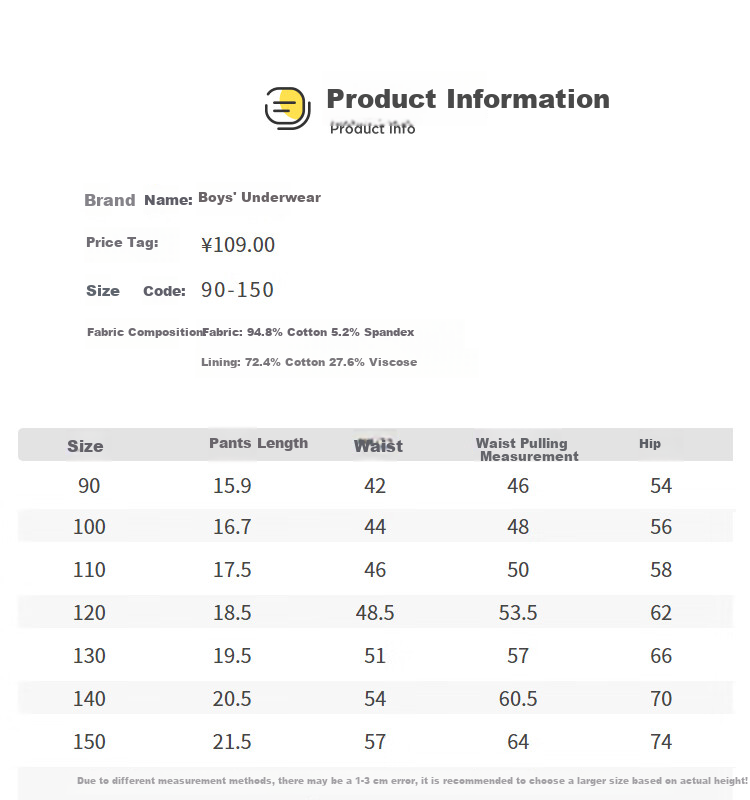Viewport: 750px width, 800px height.
Task: Click the Hip column header
Action: pos(649,443)
